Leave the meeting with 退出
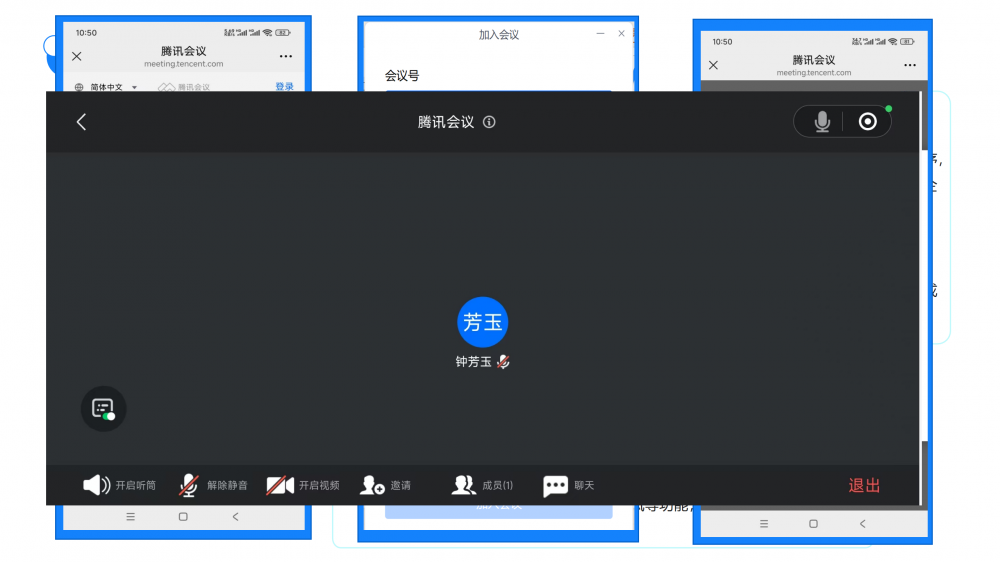This screenshot has width=1000, height=562. [864, 485]
